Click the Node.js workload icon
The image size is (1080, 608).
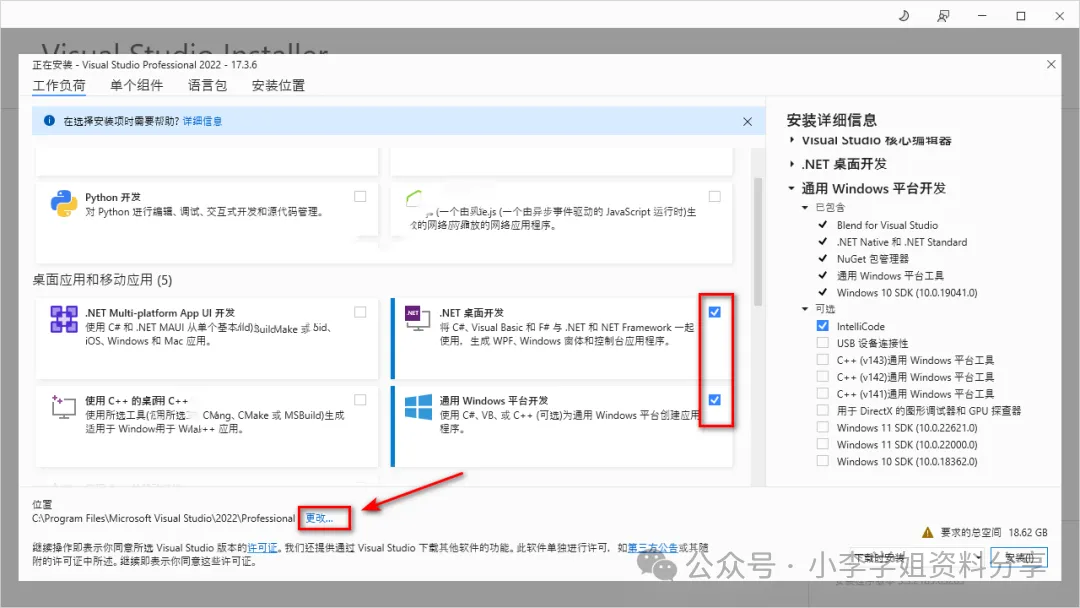pyautogui.click(x=414, y=199)
